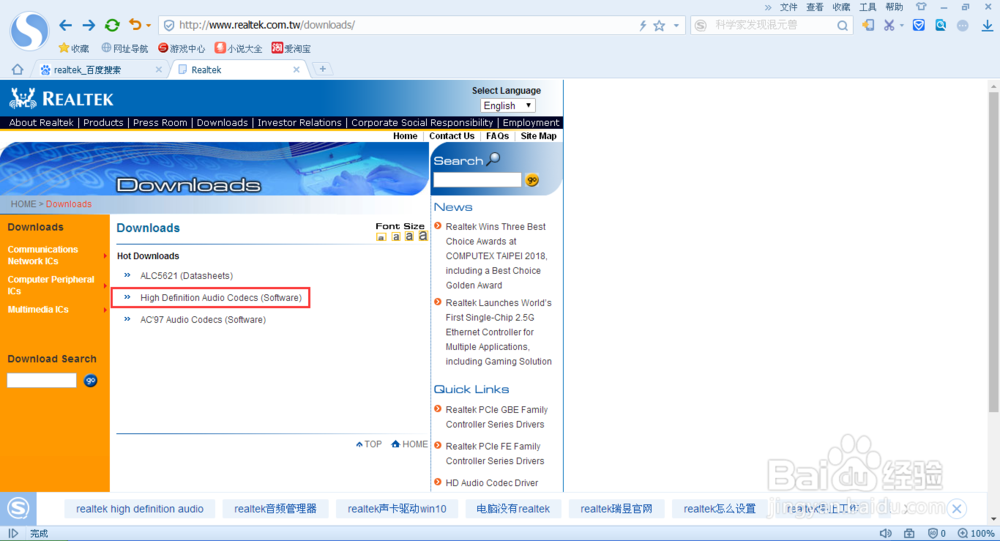
Task: Open dropdown arrow beside scissors icon
Action: 901,26
